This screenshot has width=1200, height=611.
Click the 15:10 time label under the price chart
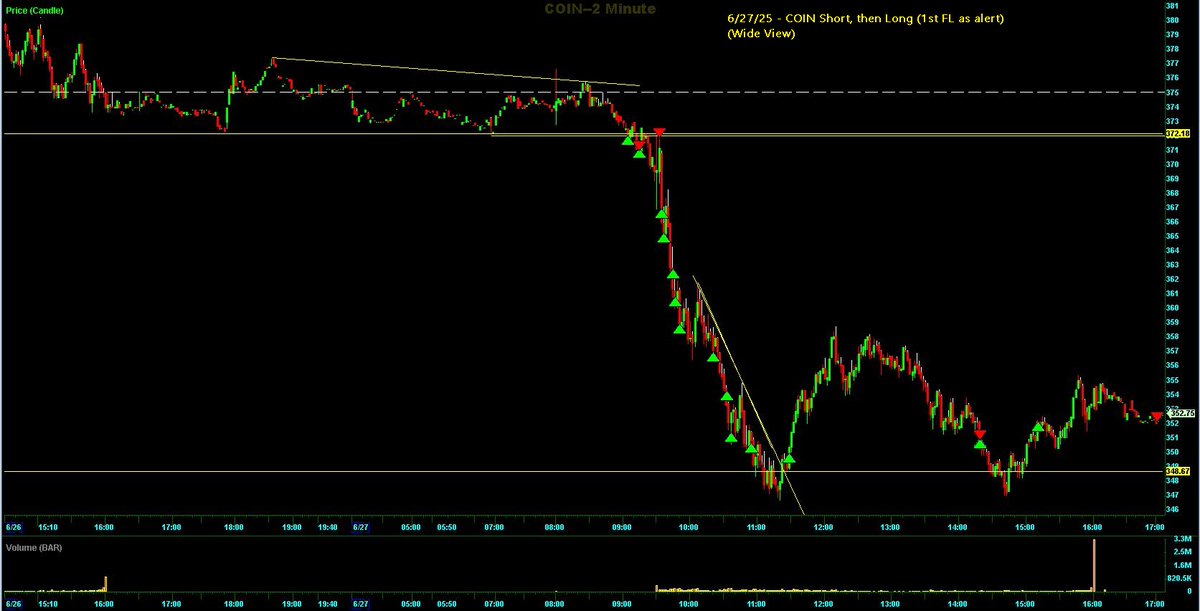click(x=48, y=526)
